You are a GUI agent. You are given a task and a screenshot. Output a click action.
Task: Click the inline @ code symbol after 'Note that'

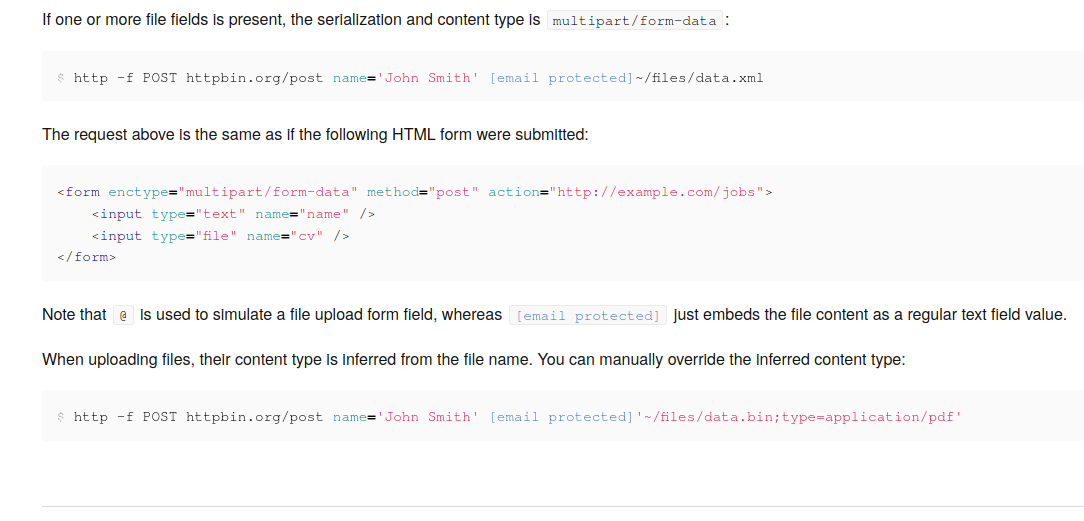(x=123, y=316)
